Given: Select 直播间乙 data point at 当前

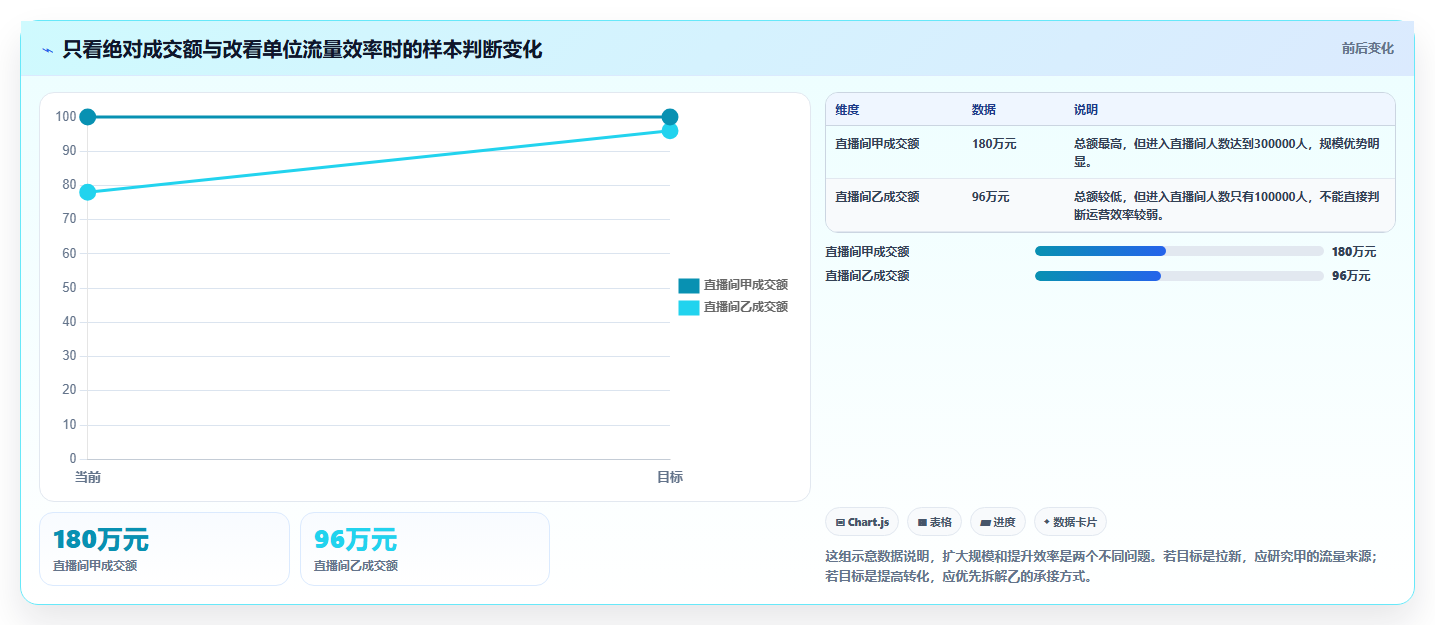Looking at the screenshot, I should 88,192.
